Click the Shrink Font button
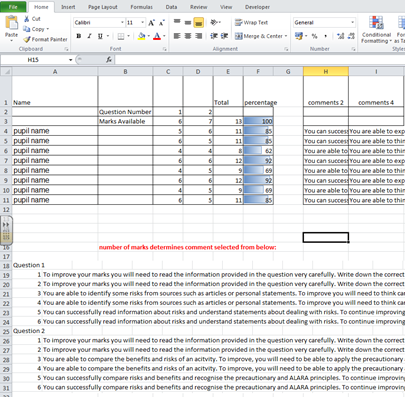Image resolution: width=405 pixels, height=397 pixels. [x=162, y=23]
